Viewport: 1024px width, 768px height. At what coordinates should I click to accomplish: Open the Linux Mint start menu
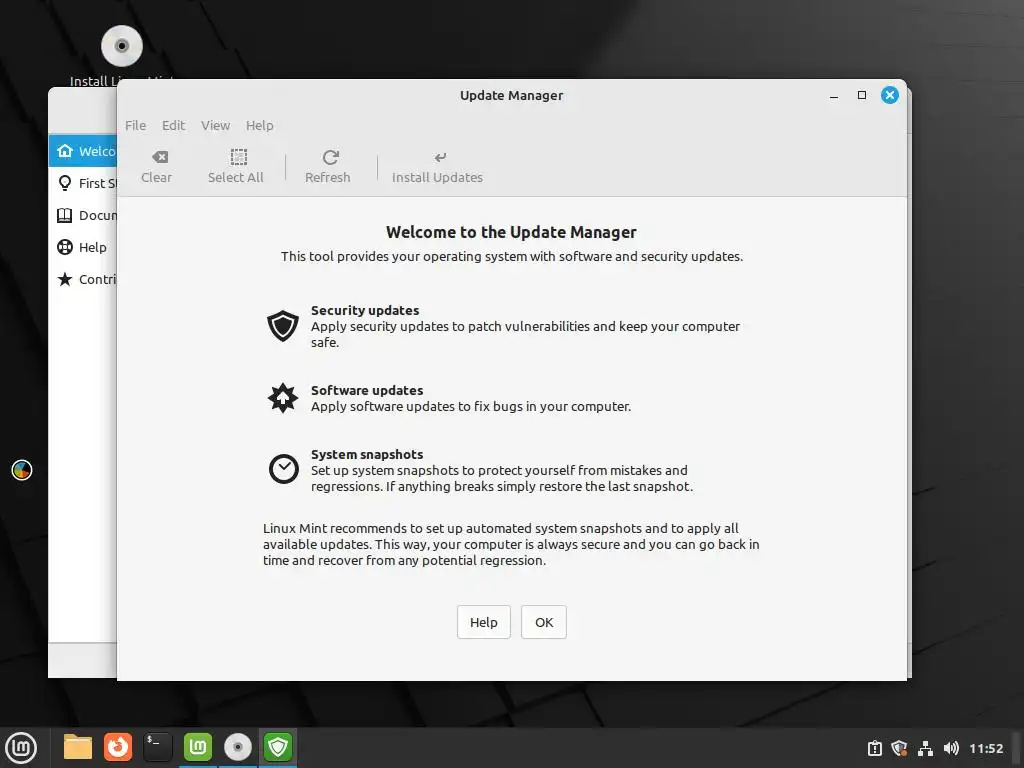(x=21, y=748)
